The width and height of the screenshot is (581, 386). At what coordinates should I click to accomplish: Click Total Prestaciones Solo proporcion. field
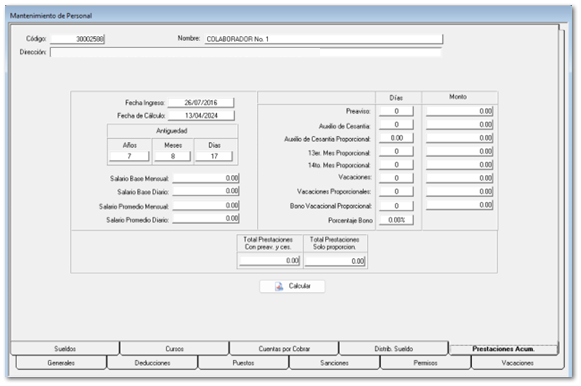point(335,261)
